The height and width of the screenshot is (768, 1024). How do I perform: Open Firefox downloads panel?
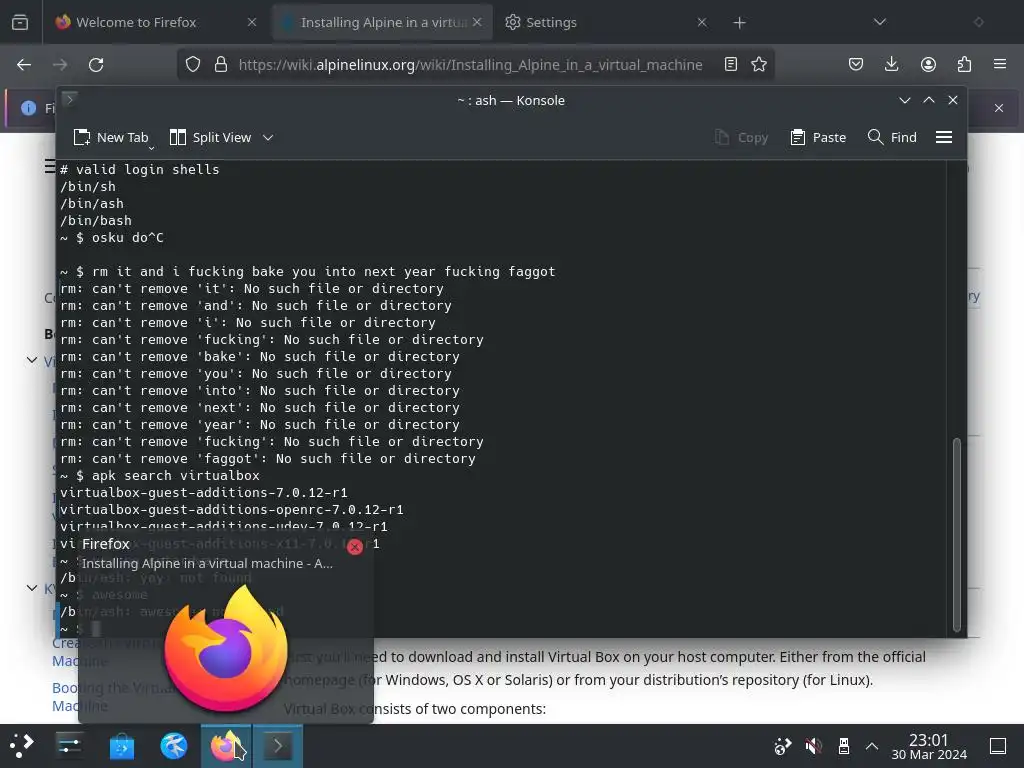click(891, 64)
